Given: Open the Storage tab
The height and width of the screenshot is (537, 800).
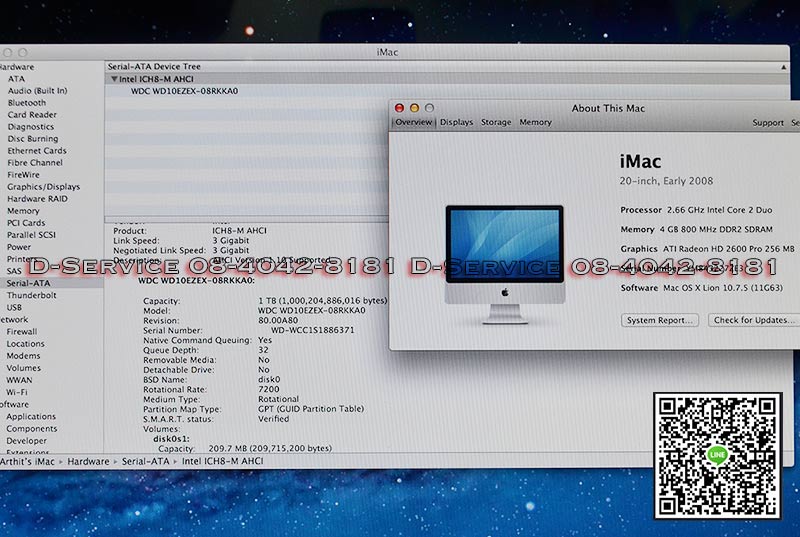Looking at the screenshot, I should 496,122.
